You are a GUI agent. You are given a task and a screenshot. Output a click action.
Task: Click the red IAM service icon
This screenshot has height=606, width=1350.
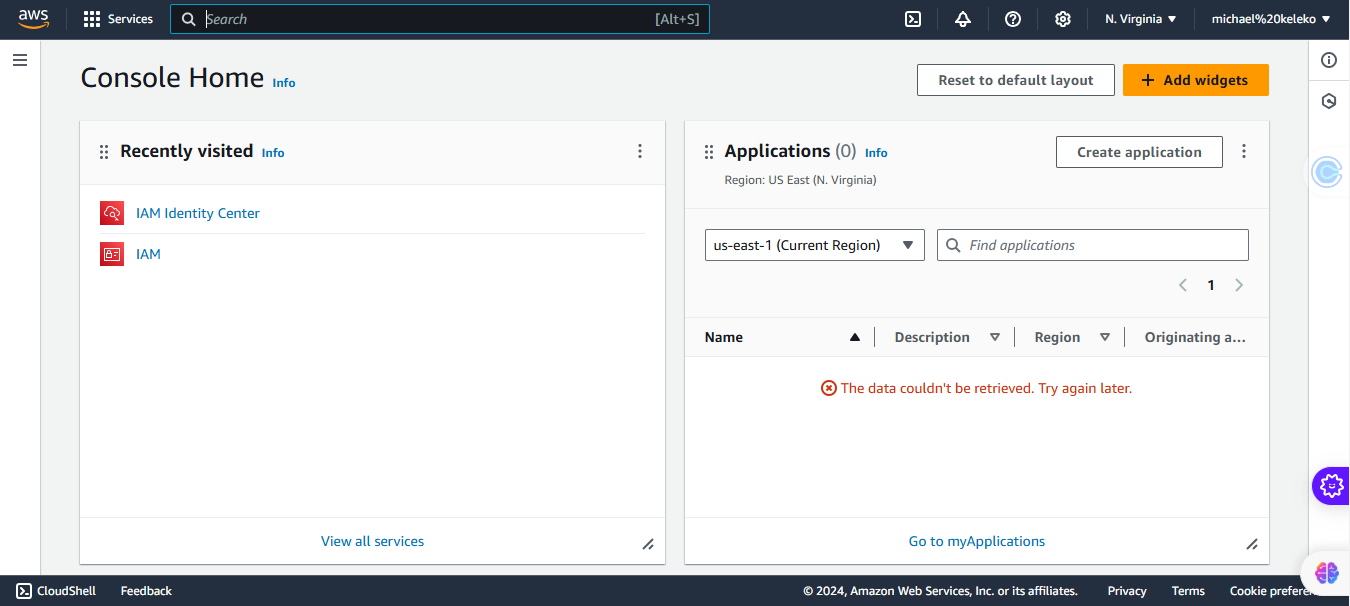[x=111, y=254]
